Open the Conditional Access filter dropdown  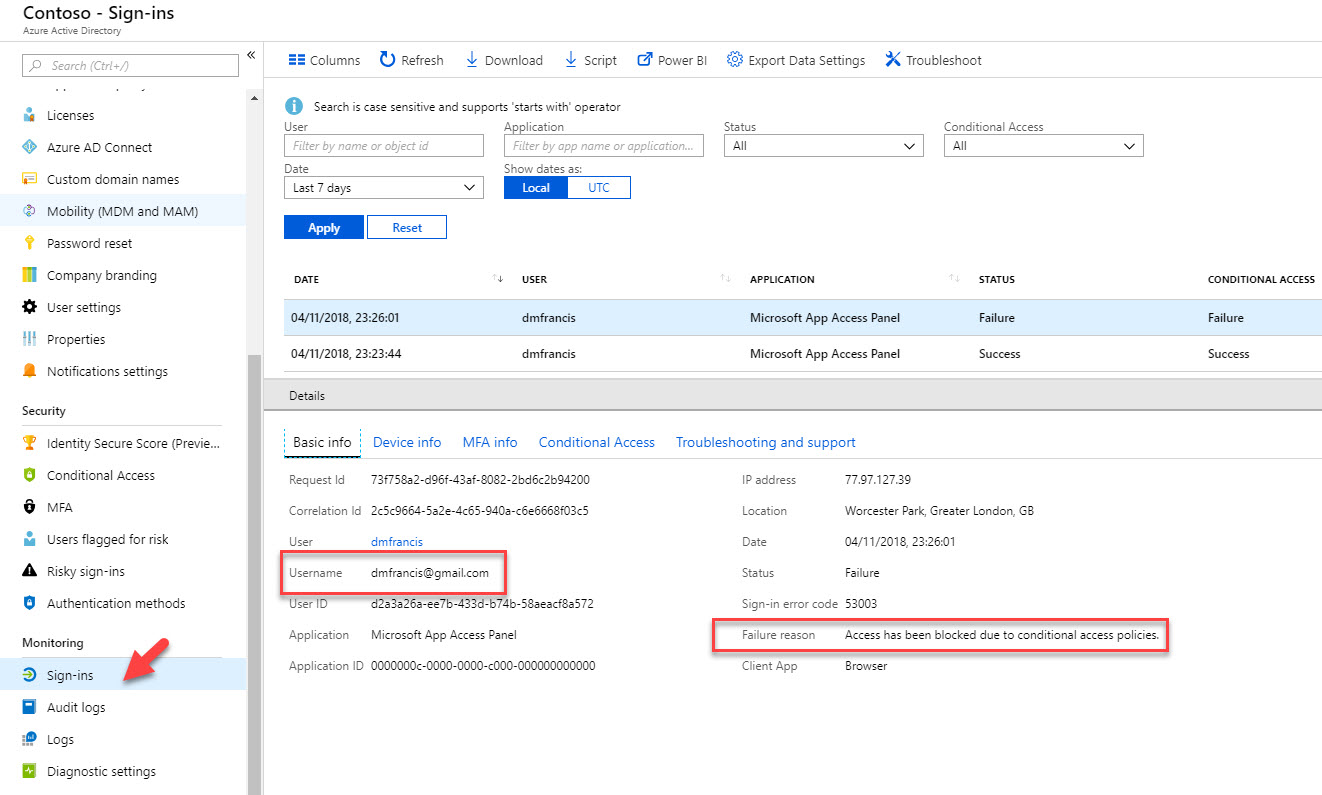[1043, 146]
